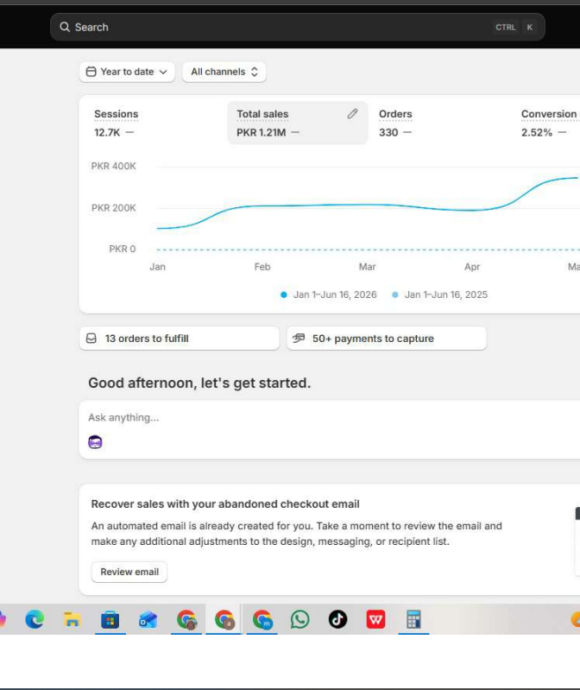Toggle the Jan 1–Jun 16, 2026 legend series

coord(329,295)
